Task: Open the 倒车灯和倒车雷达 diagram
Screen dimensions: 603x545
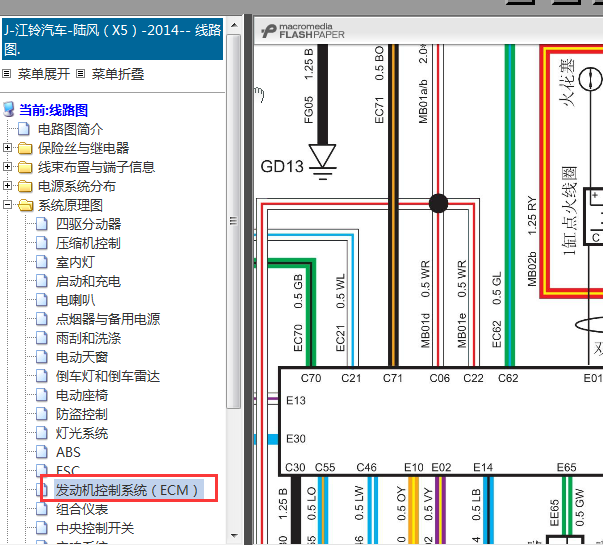Action: [108, 376]
